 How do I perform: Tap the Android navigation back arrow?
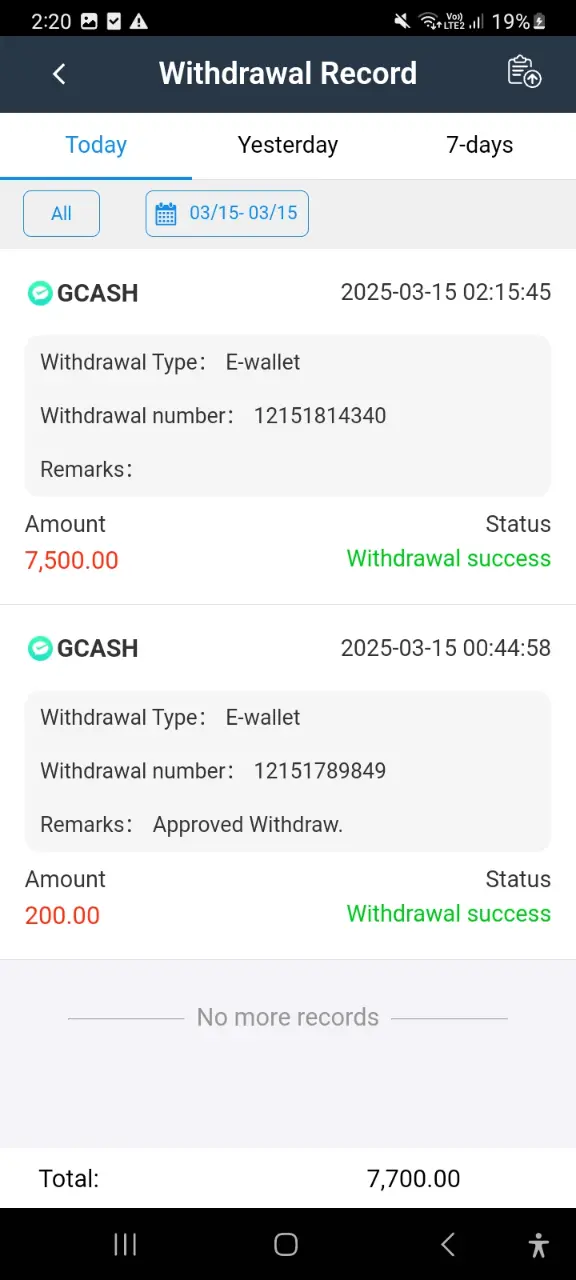[x=448, y=1244]
